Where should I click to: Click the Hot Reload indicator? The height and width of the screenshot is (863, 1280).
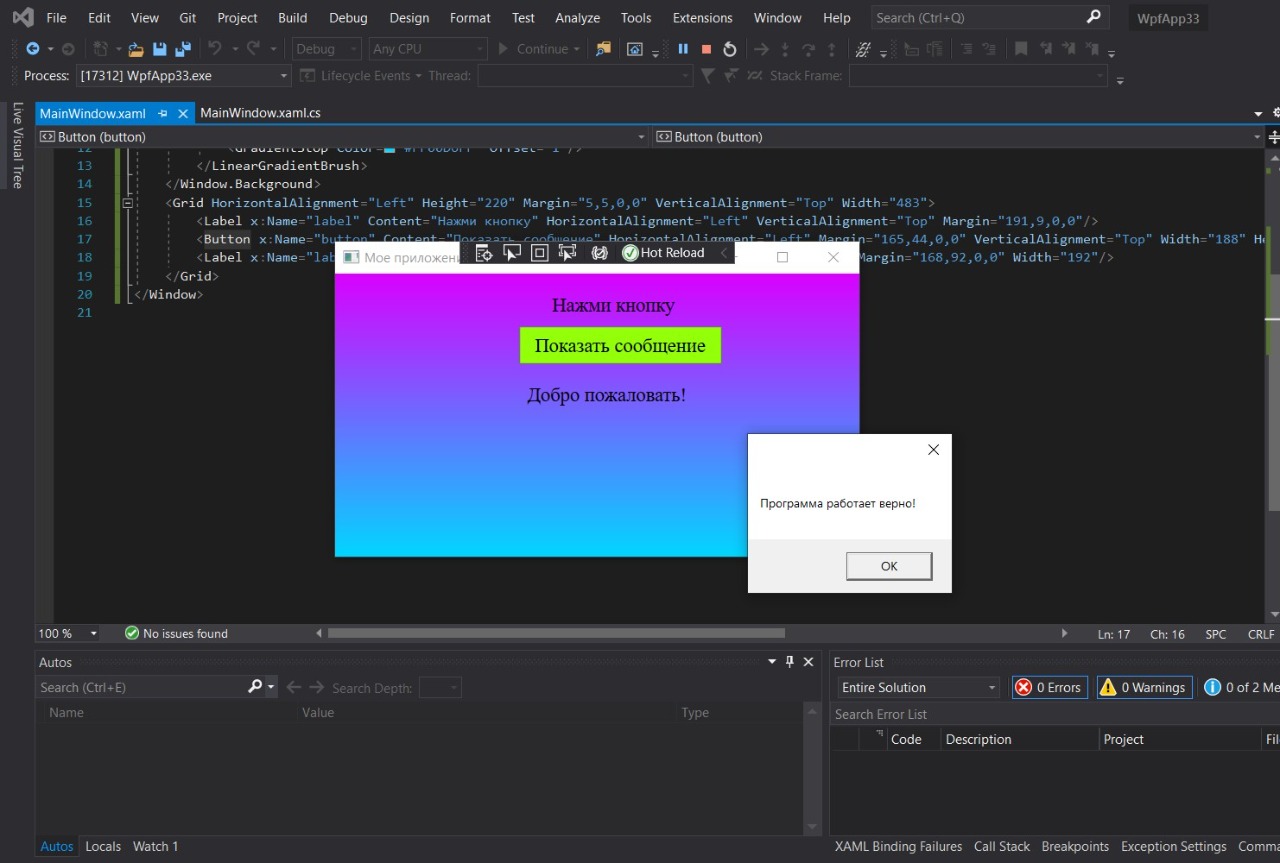click(663, 253)
